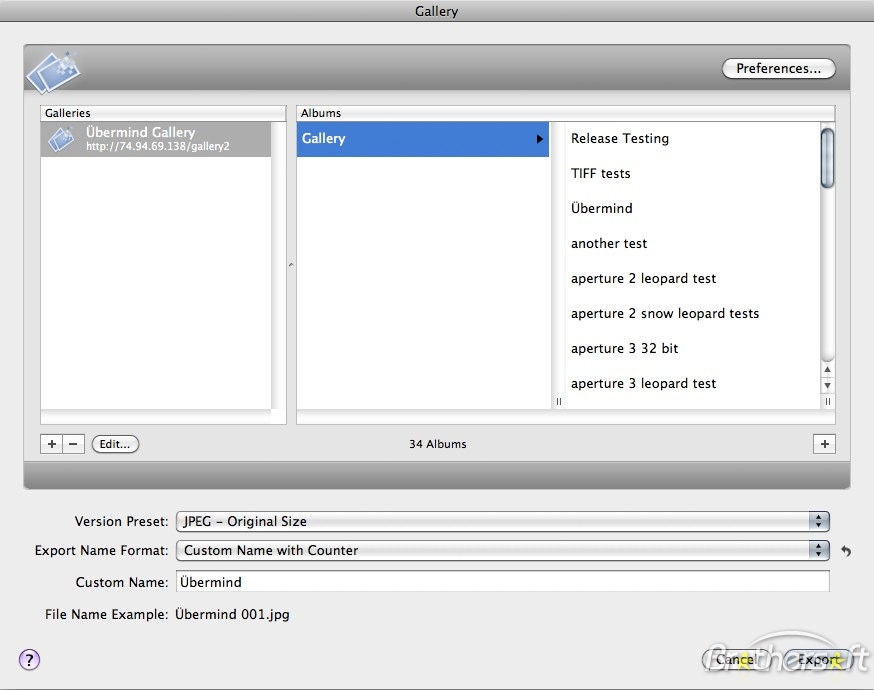Select the TIFF tests album
The height and width of the screenshot is (690, 874).
point(601,173)
